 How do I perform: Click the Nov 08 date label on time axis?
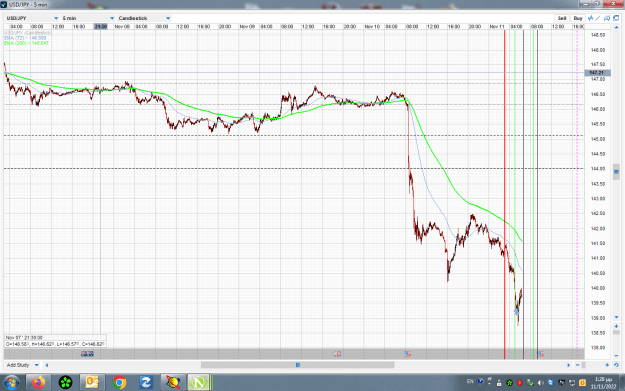click(x=122, y=26)
